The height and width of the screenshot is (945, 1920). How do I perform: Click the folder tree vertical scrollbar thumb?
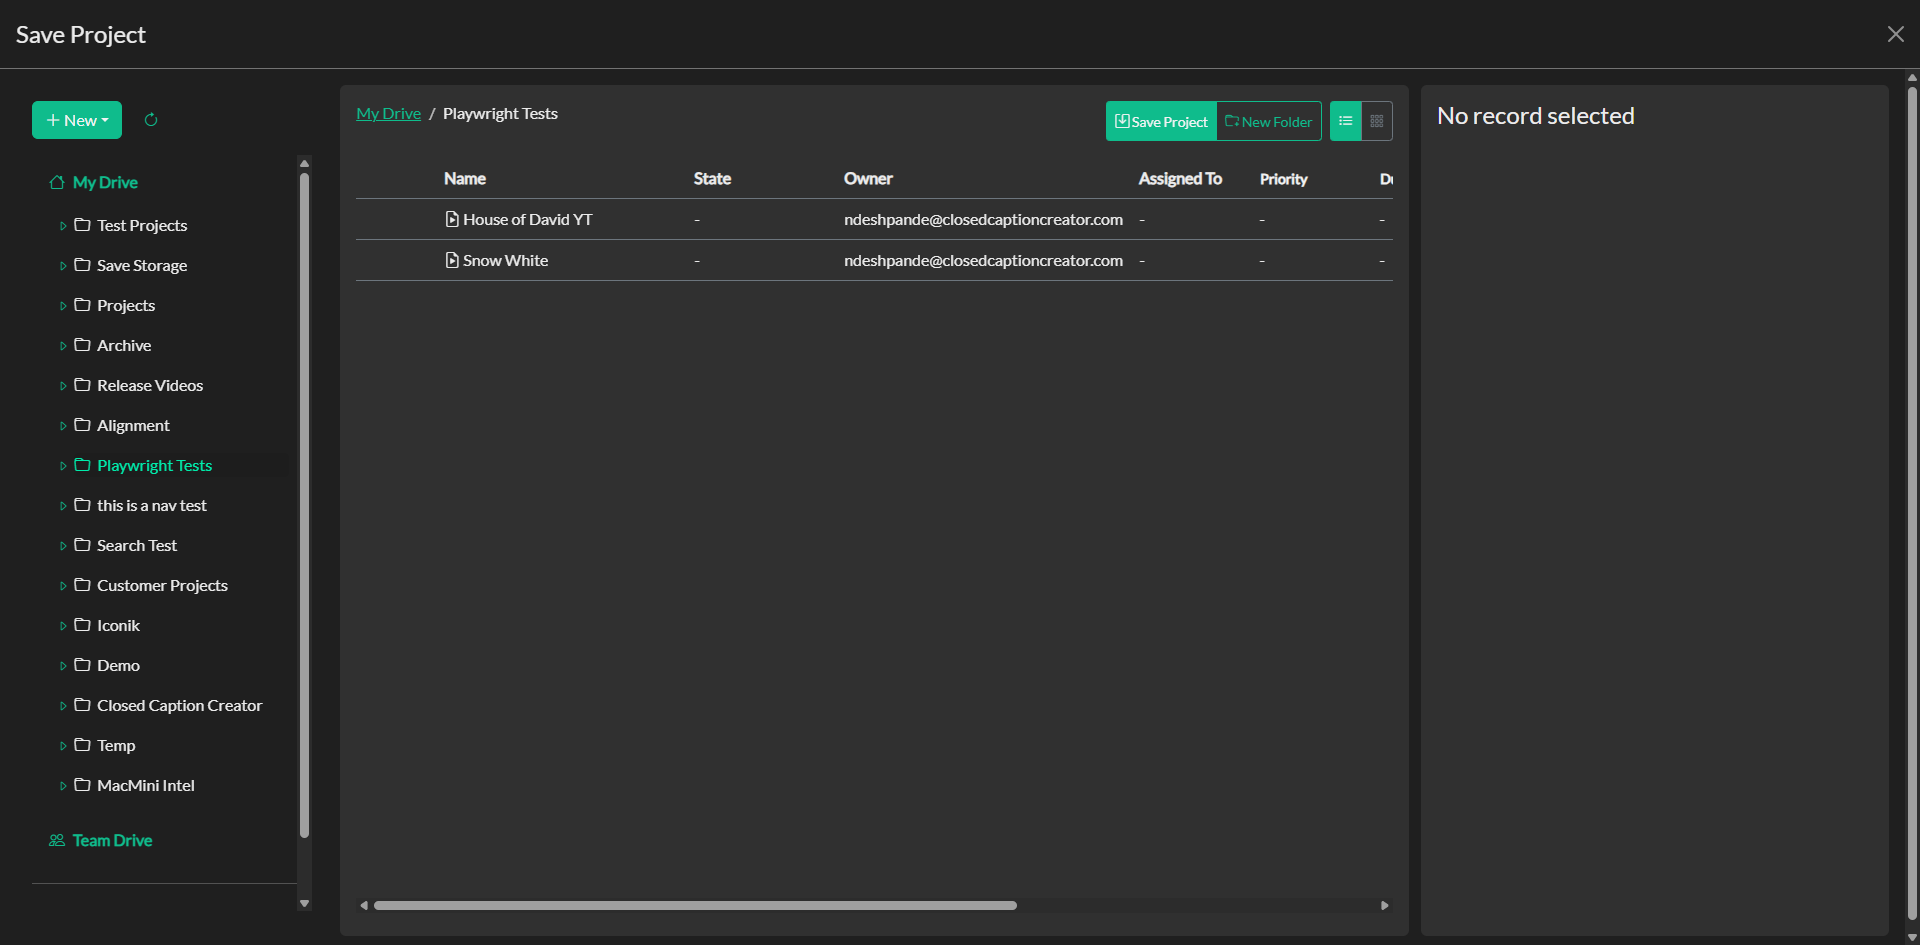coord(305,505)
